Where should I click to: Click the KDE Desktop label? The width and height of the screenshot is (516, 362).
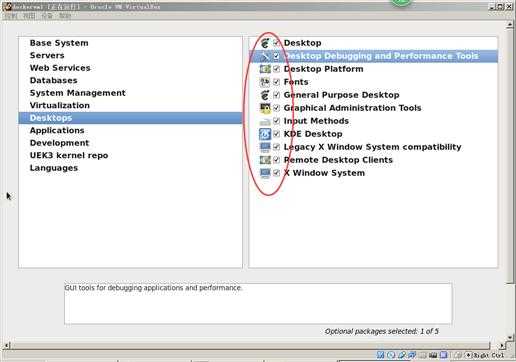(313, 134)
